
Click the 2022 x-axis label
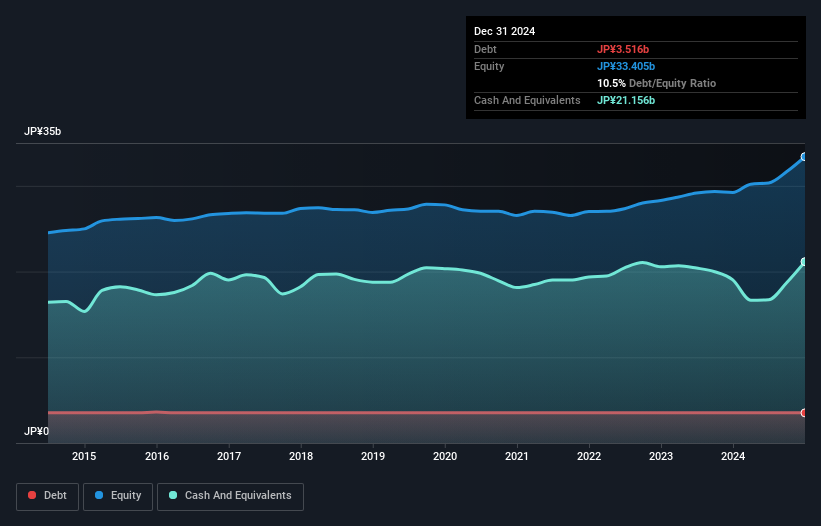click(589, 456)
